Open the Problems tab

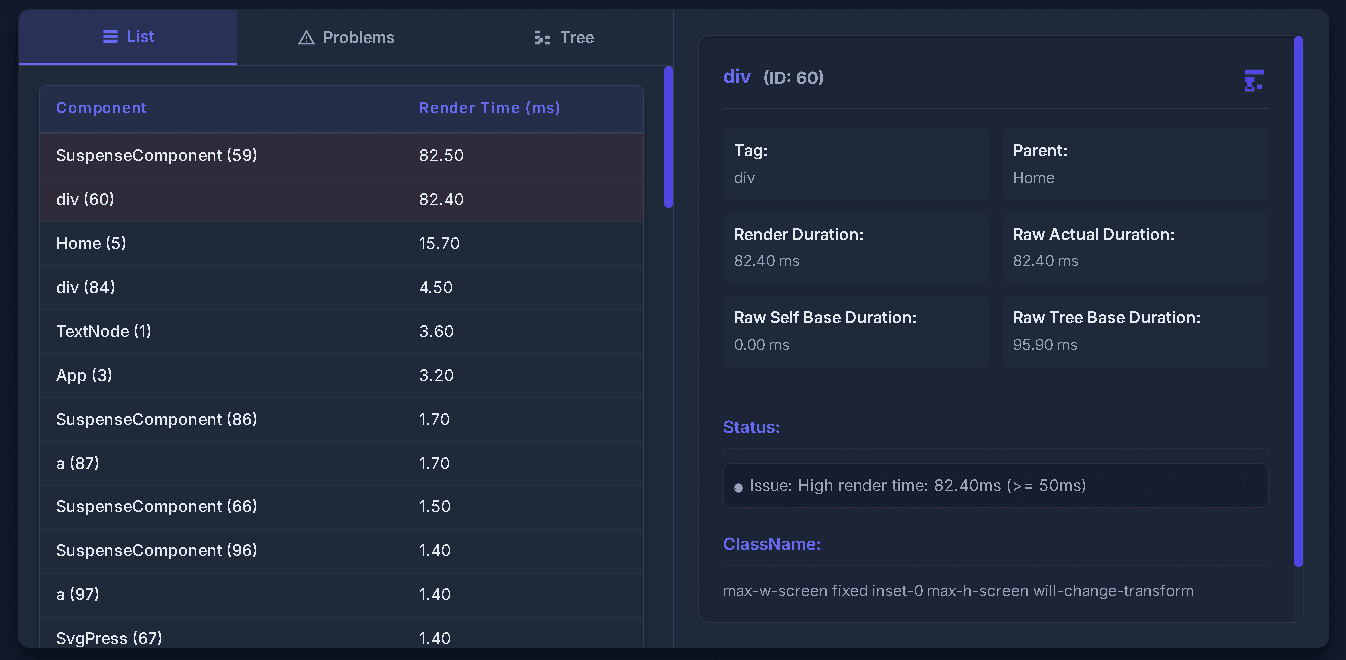click(346, 37)
